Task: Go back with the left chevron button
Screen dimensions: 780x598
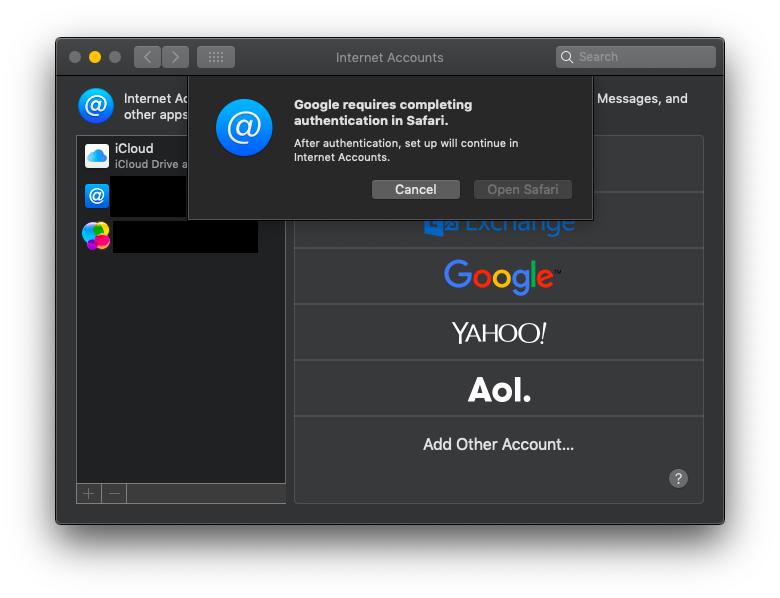Action: pyautogui.click(x=147, y=57)
